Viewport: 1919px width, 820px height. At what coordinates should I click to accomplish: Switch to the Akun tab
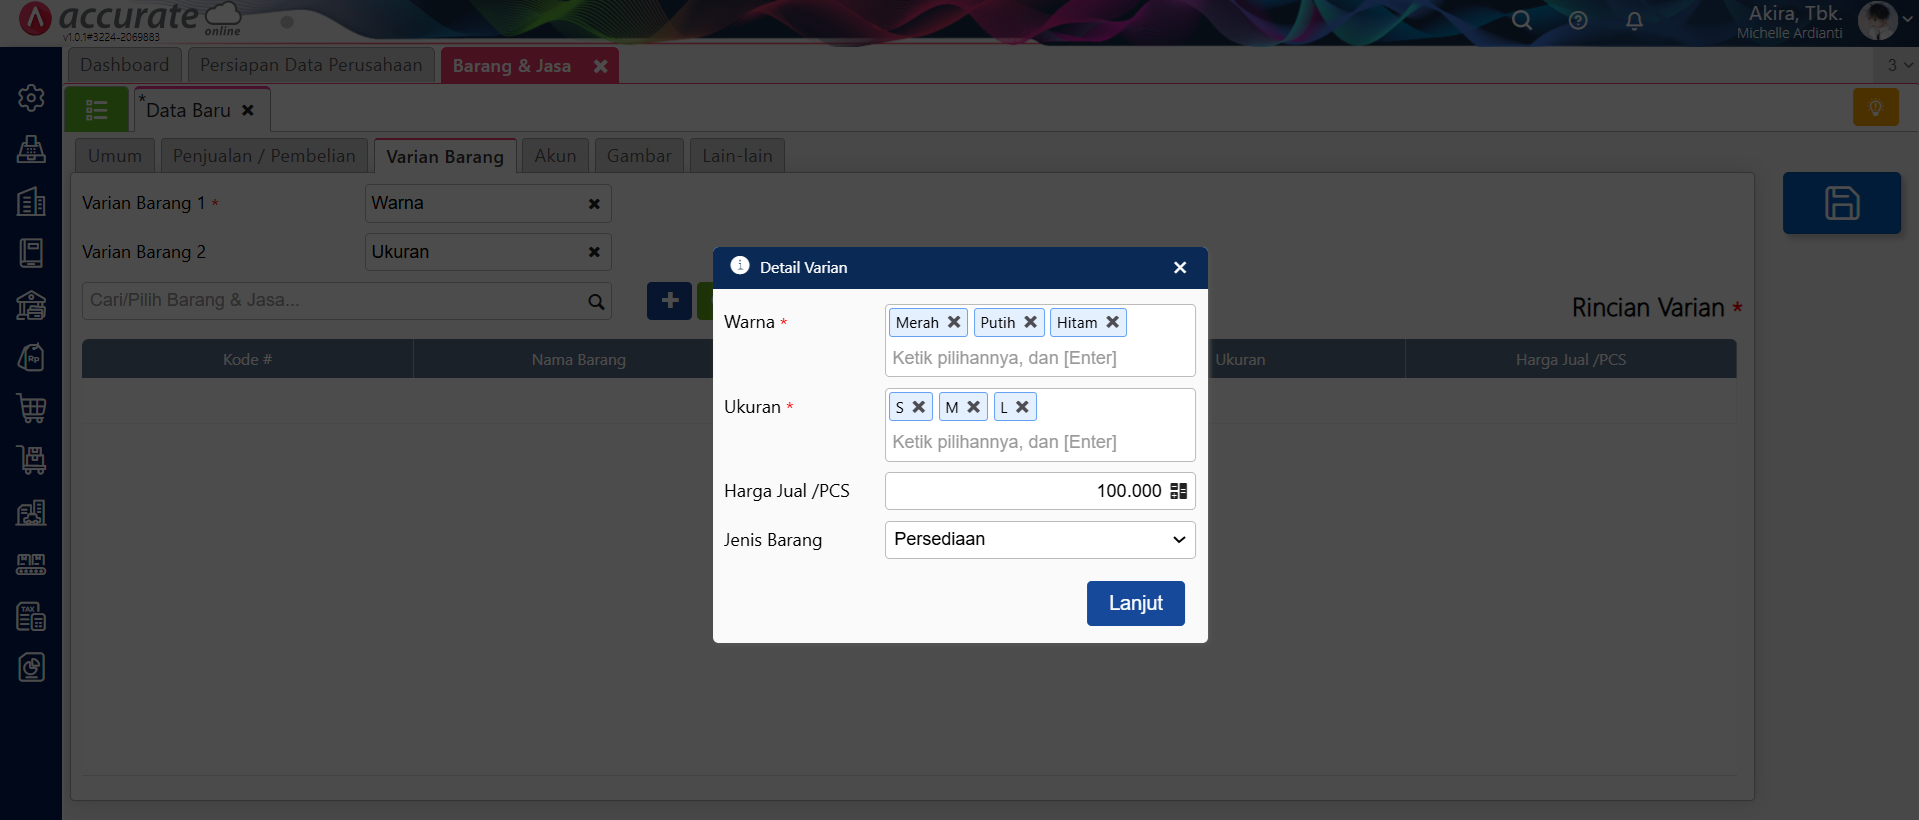(x=555, y=156)
